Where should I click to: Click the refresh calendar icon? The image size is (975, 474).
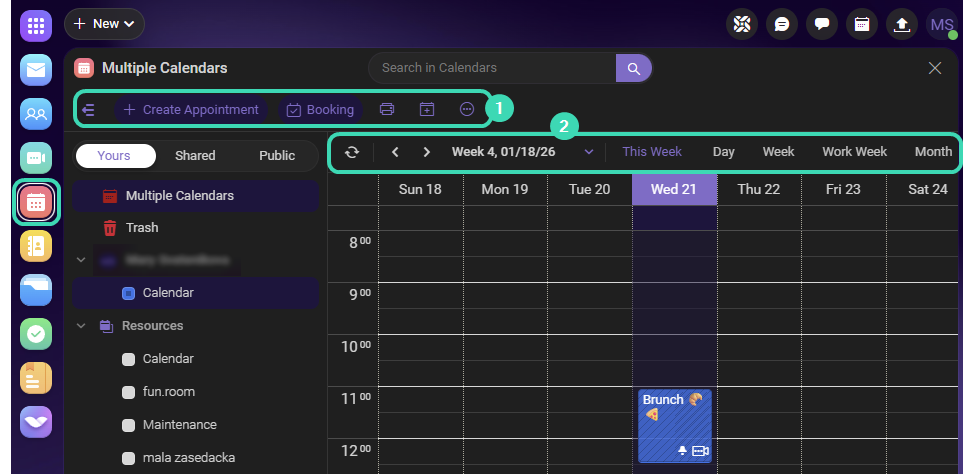pyautogui.click(x=351, y=152)
